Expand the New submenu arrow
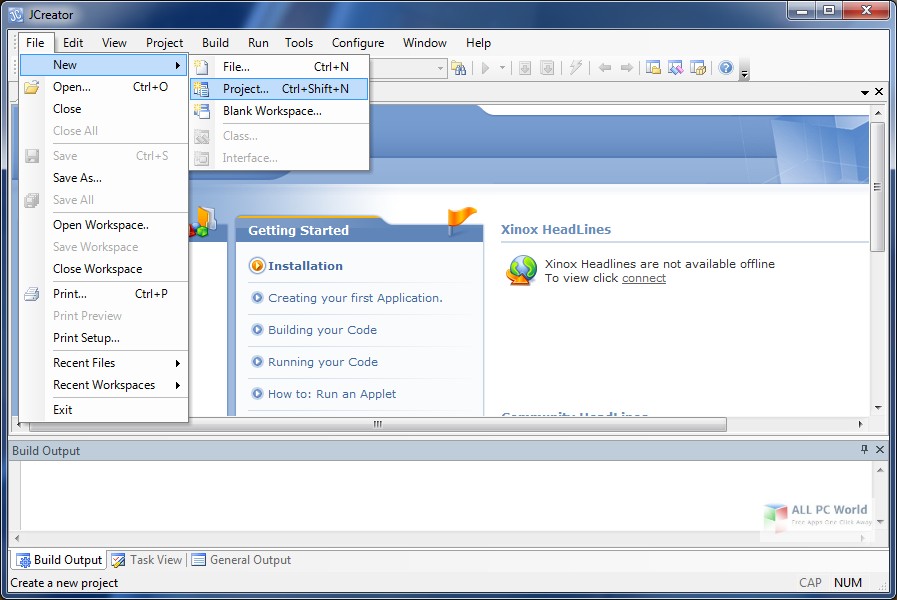The width and height of the screenshot is (897, 600). (178, 65)
